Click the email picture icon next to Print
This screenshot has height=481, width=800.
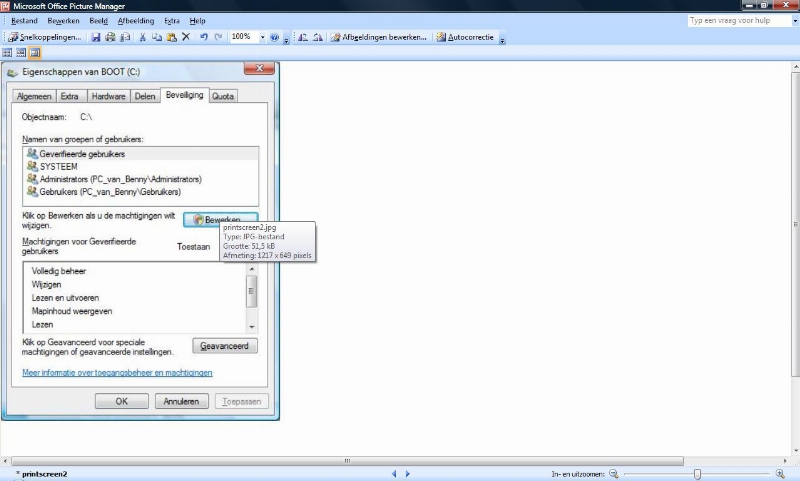125,37
